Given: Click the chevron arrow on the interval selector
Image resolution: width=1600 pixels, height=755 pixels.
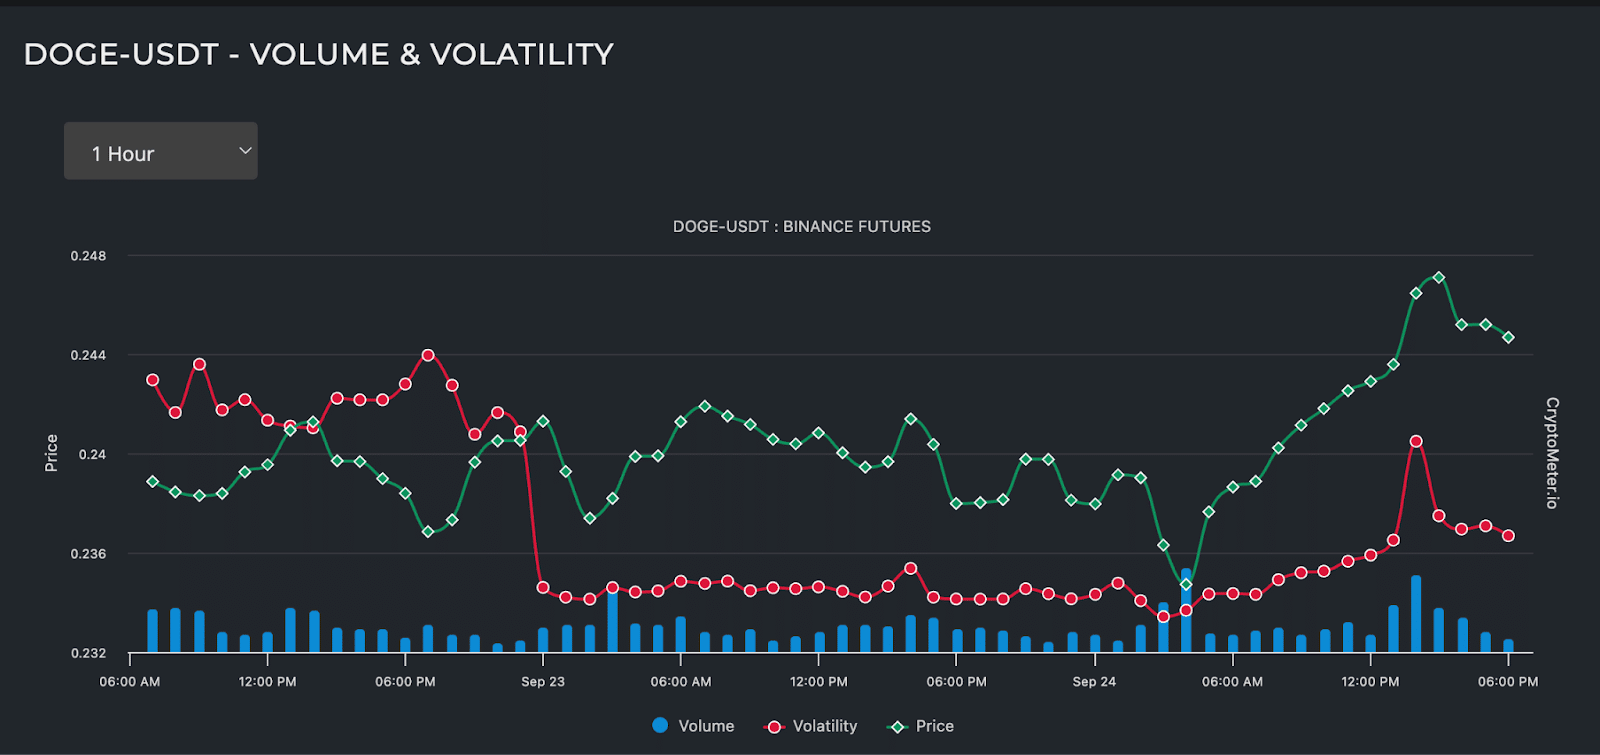Looking at the screenshot, I should tap(244, 149).
